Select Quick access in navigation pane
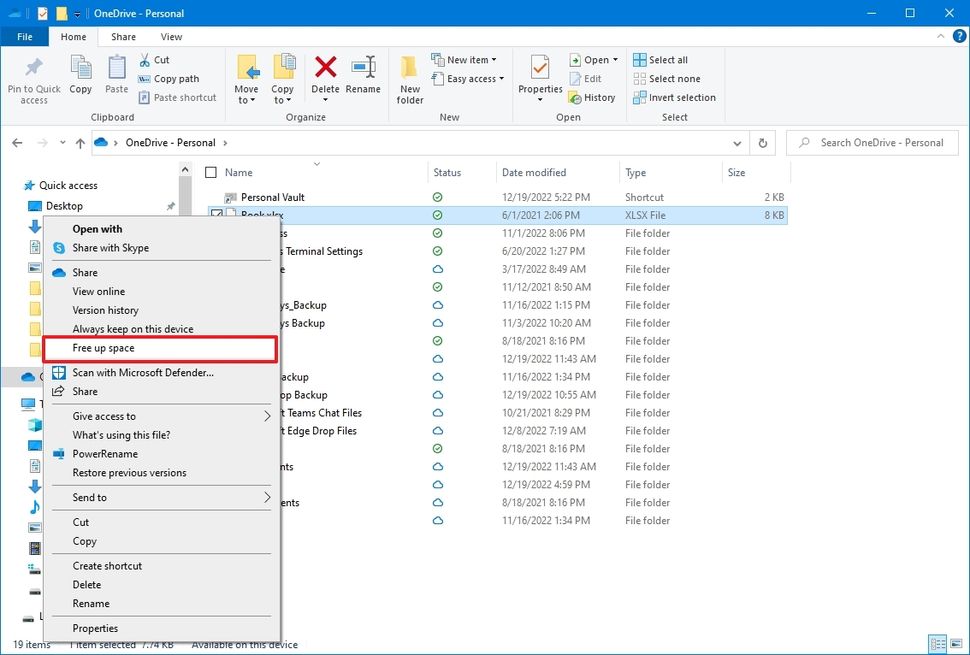Viewport: 970px width, 655px height. (x=68, y=186)
